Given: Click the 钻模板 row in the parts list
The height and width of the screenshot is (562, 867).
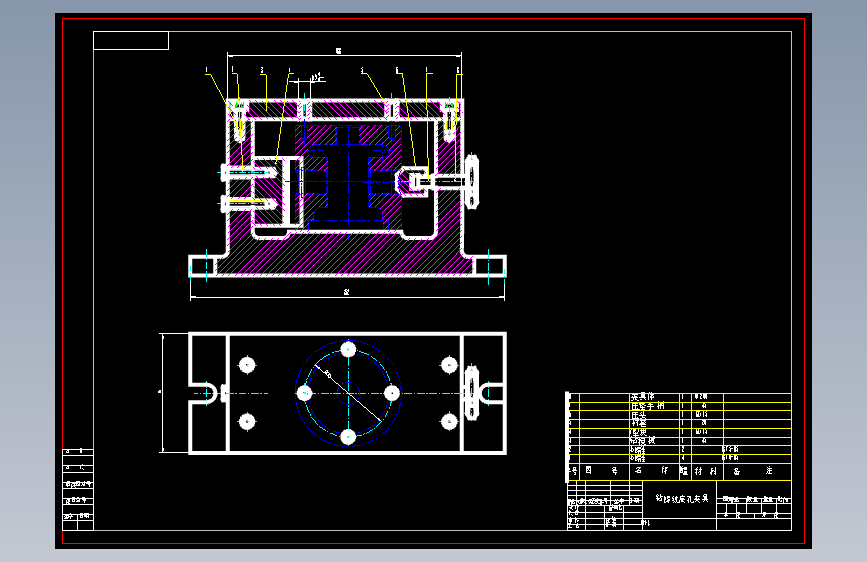Looking at the screenshot, I should click(680, 441).
